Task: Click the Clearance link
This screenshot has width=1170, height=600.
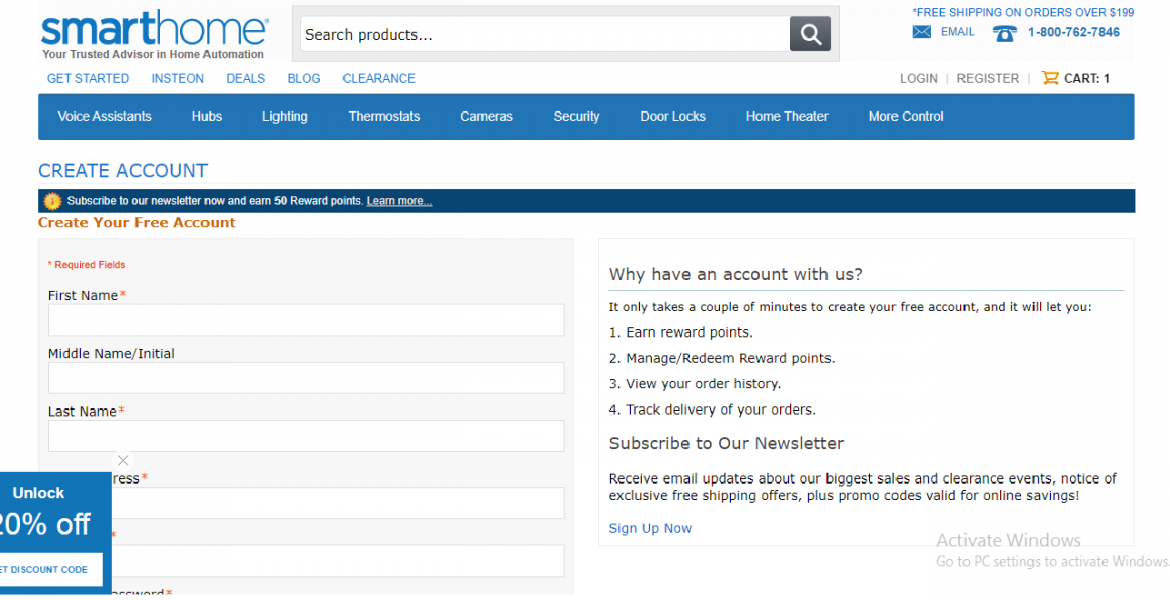Action: pyautogui.click(x=379, y=78)
